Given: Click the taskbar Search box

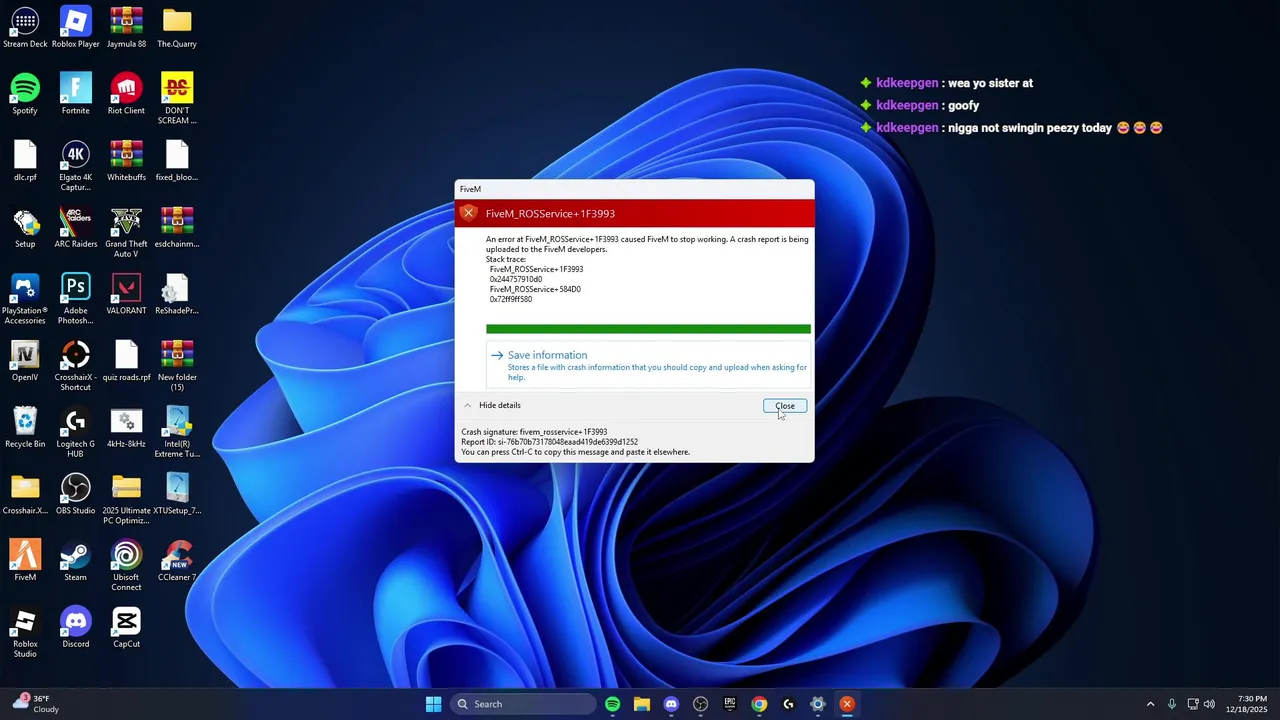Looking at the screenshot, I should [522, 704].
